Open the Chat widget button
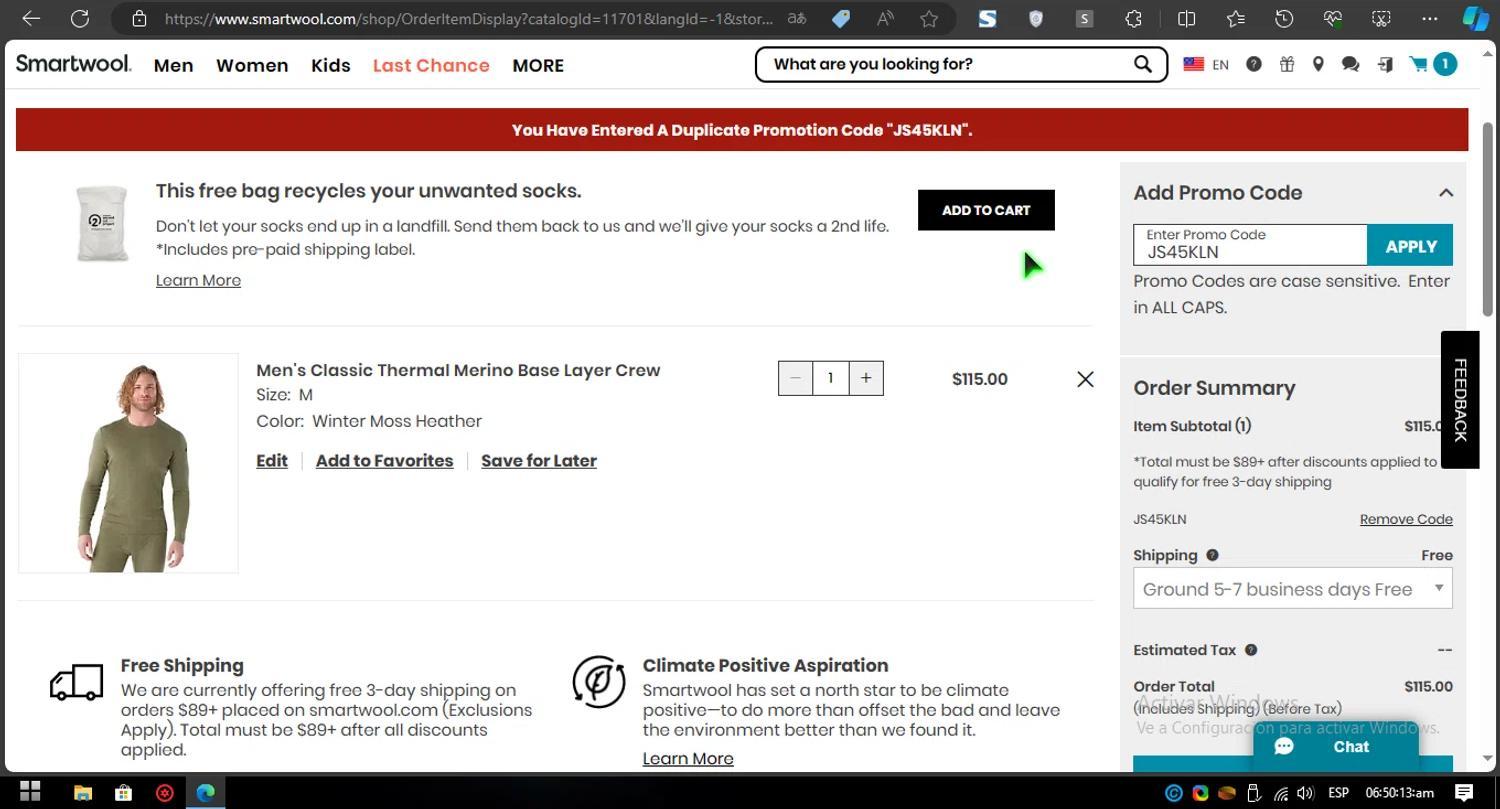Screen dimensions: 1500x809 [x=1336, y=747]
